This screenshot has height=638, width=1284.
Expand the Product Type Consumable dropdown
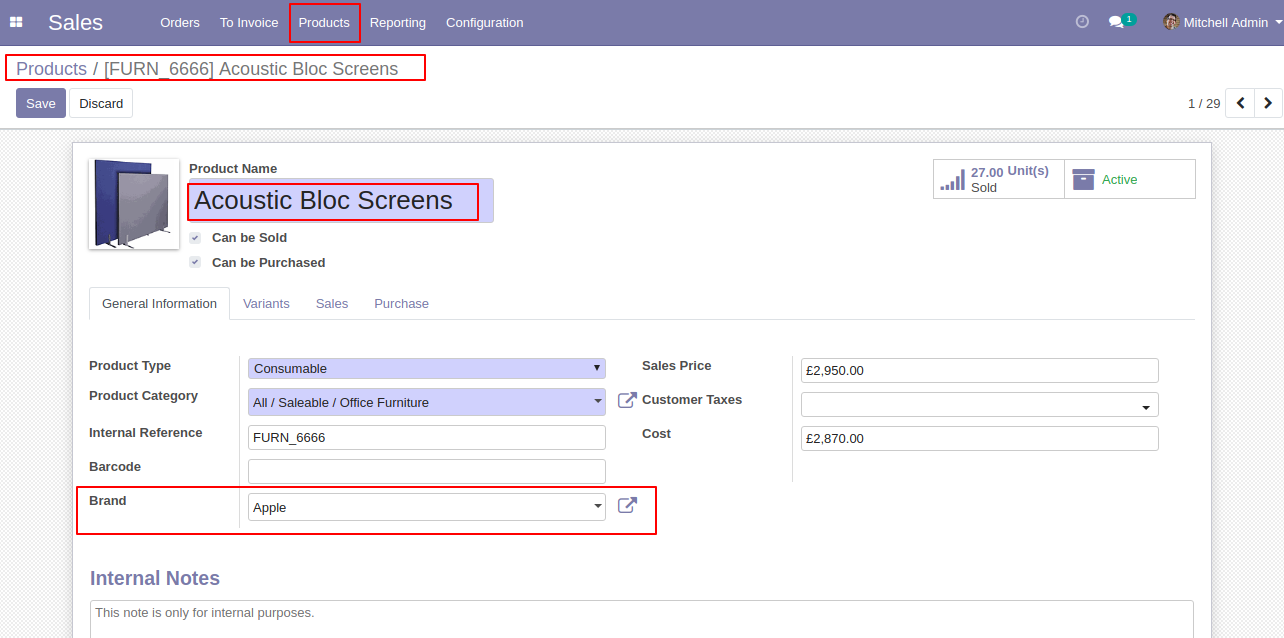427,368
